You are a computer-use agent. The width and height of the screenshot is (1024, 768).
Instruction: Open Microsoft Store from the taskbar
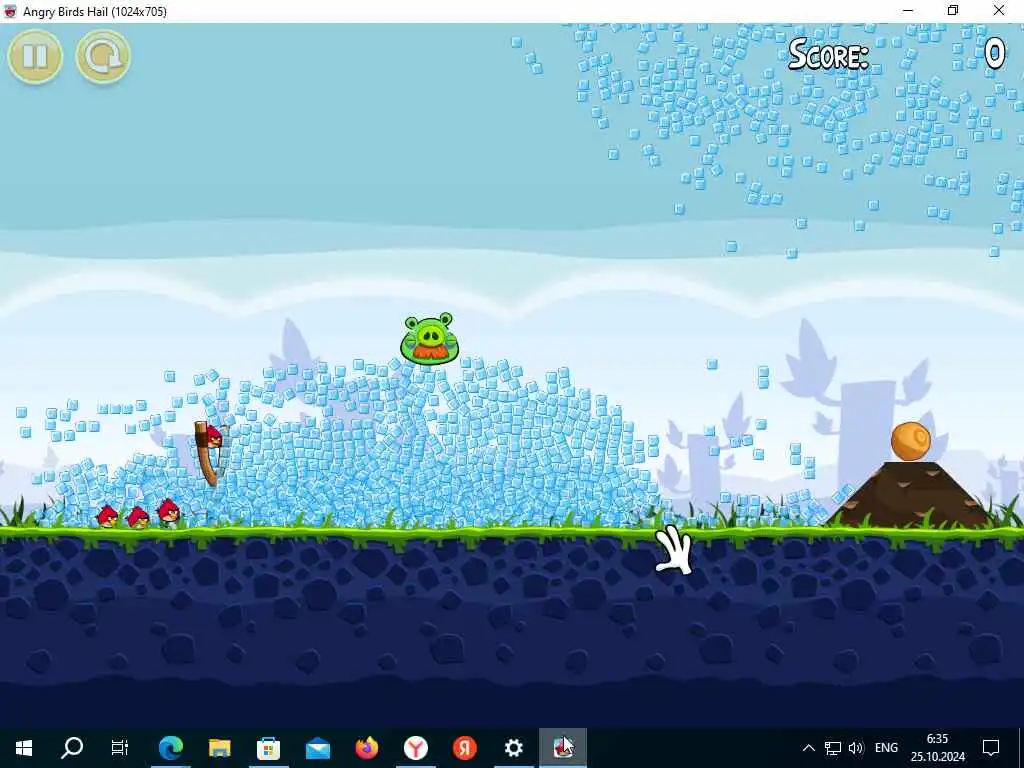click(268, 748)
